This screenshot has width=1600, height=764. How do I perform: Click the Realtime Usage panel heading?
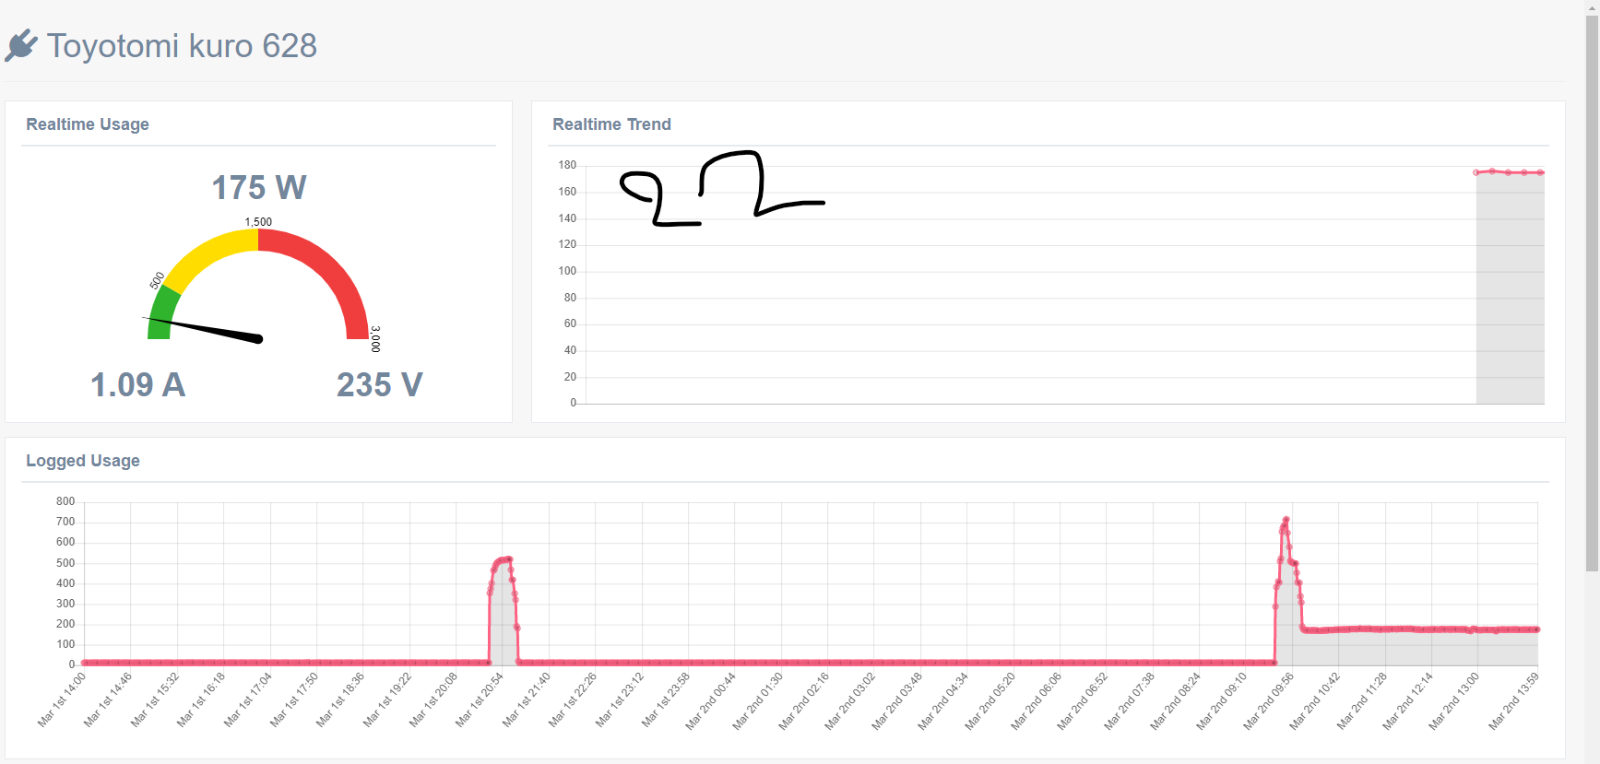88,124
